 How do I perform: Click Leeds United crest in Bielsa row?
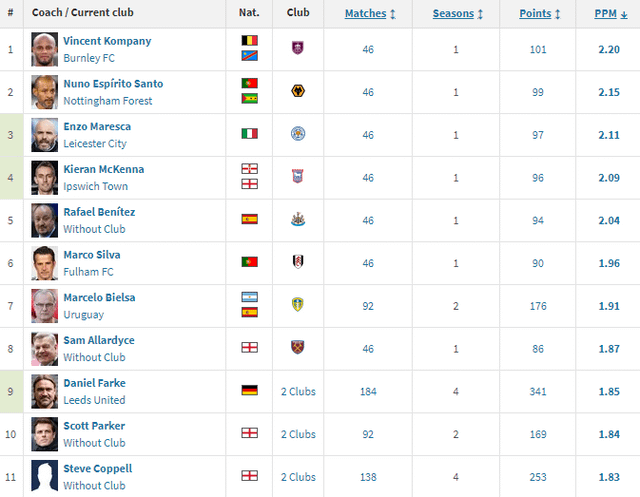(297, 305)
